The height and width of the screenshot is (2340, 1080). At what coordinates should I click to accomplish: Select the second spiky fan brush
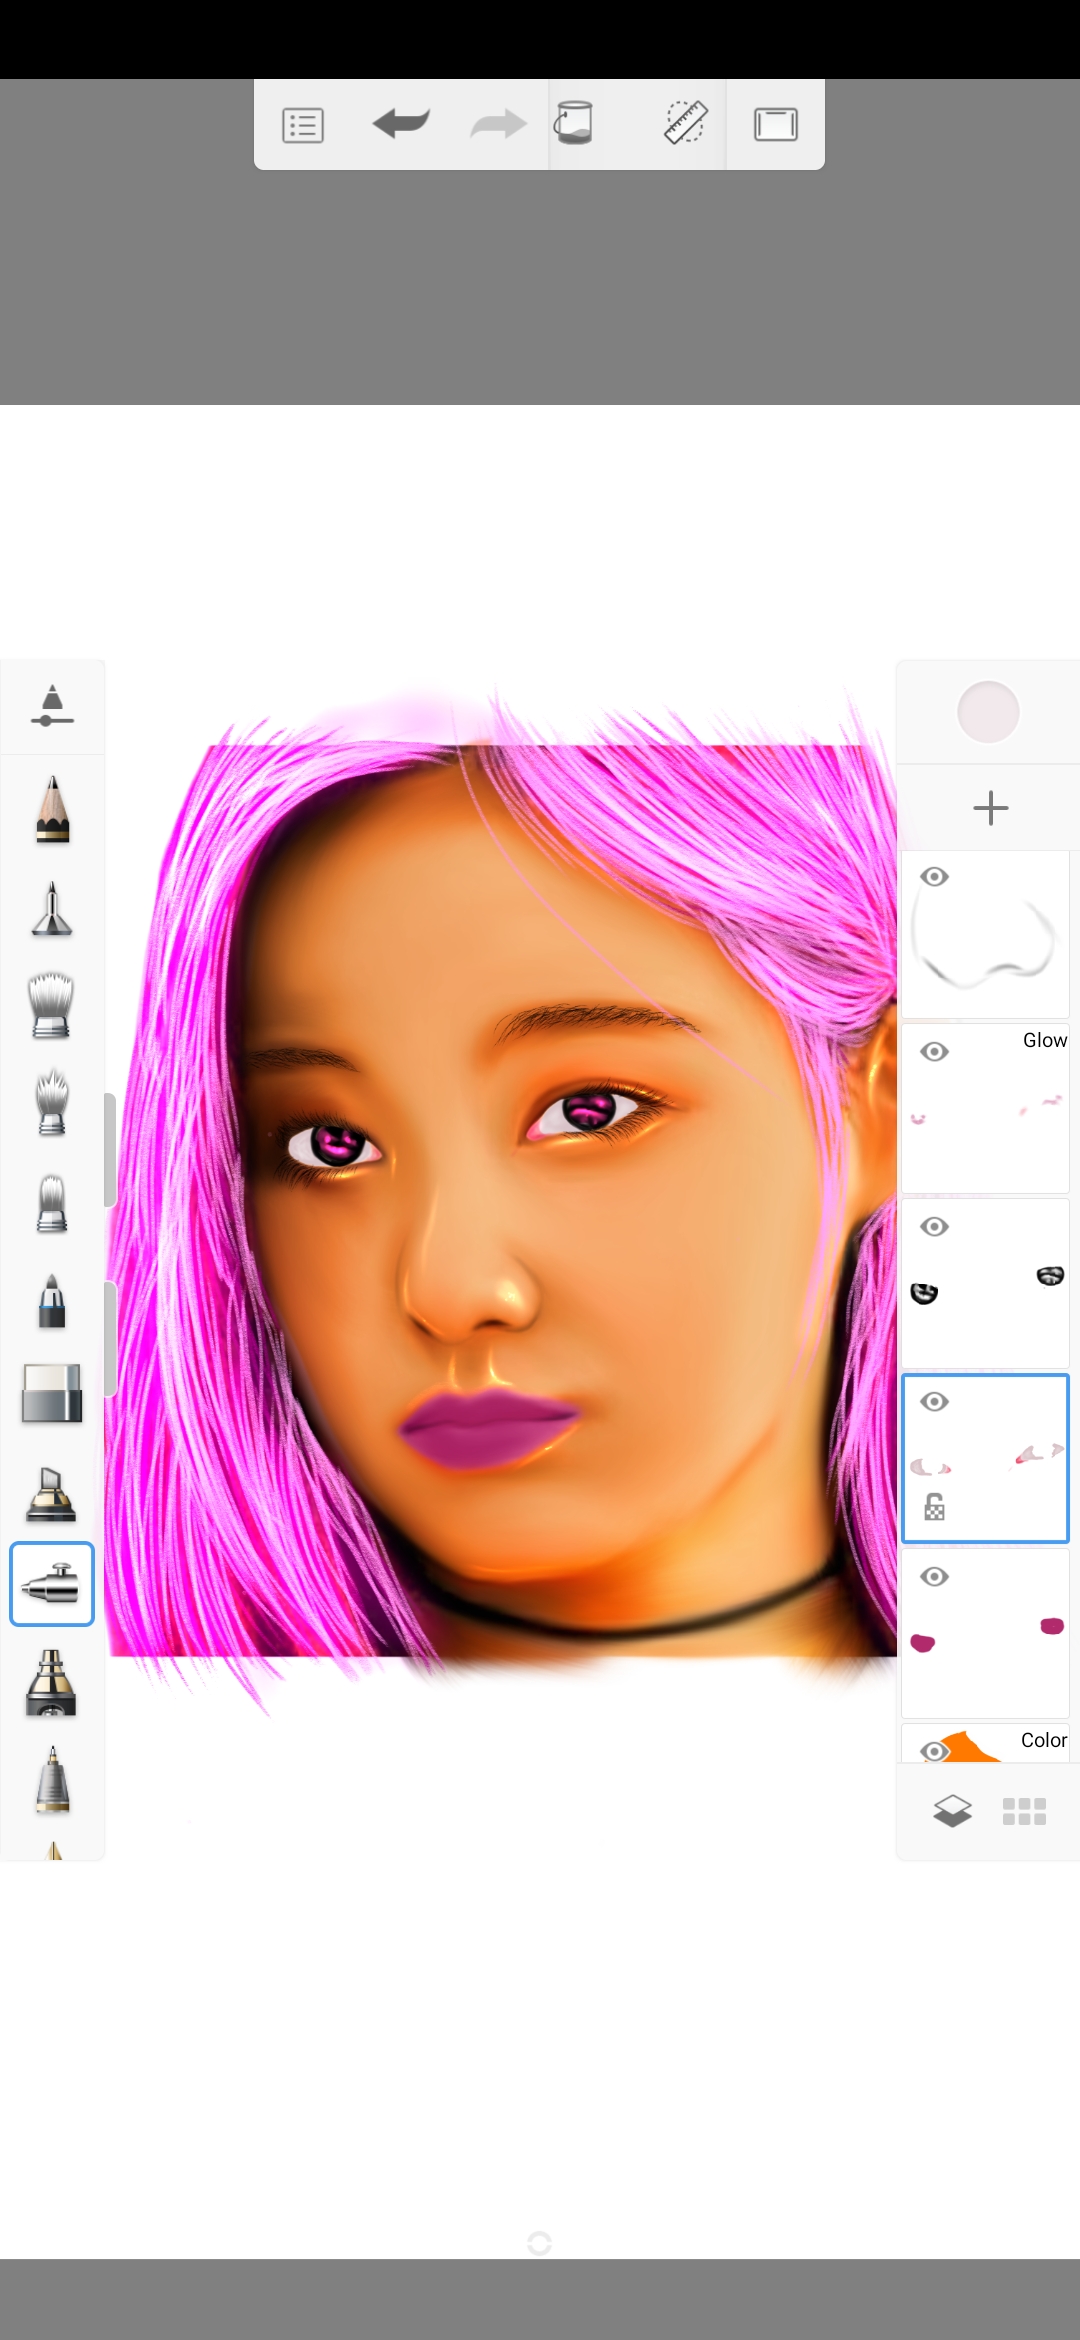coord(51,1102)
